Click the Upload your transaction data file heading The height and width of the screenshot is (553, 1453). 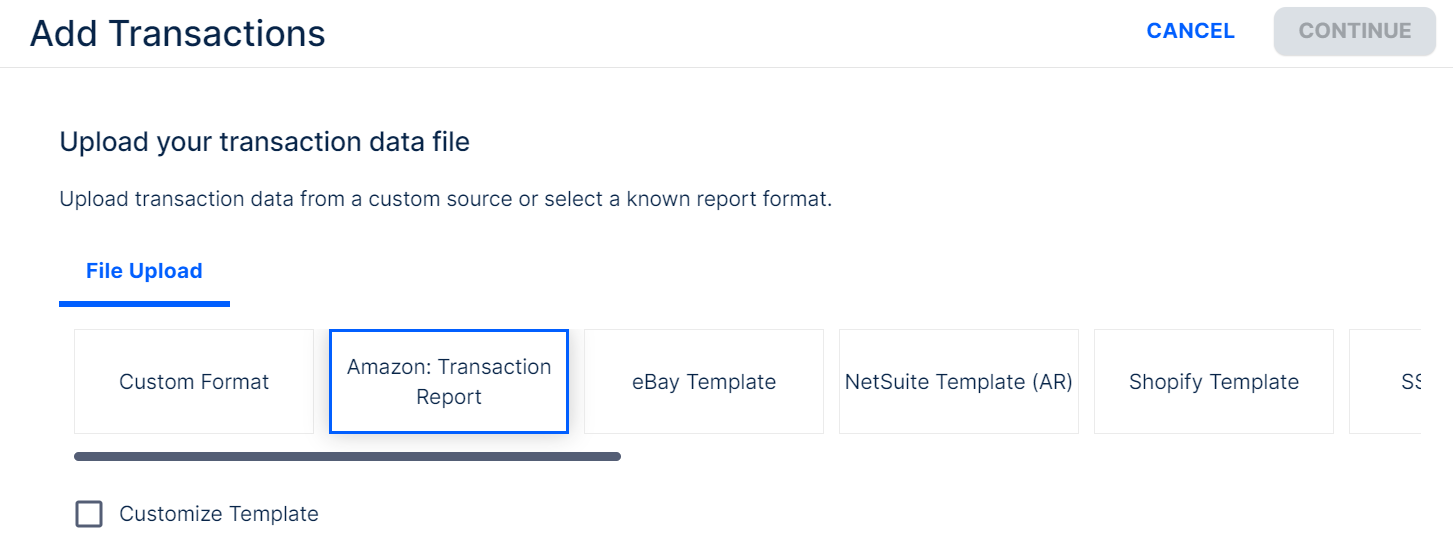point(265,142)
